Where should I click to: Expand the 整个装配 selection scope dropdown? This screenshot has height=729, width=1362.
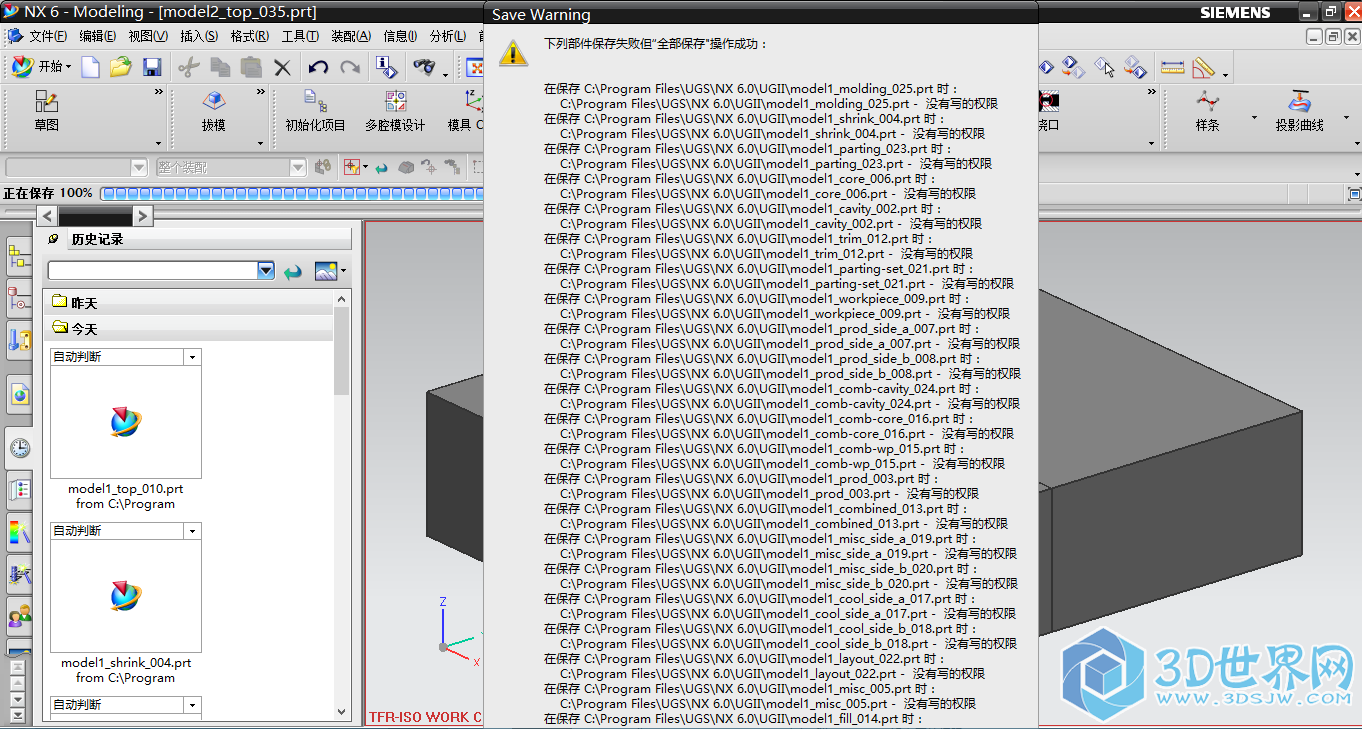298,167
